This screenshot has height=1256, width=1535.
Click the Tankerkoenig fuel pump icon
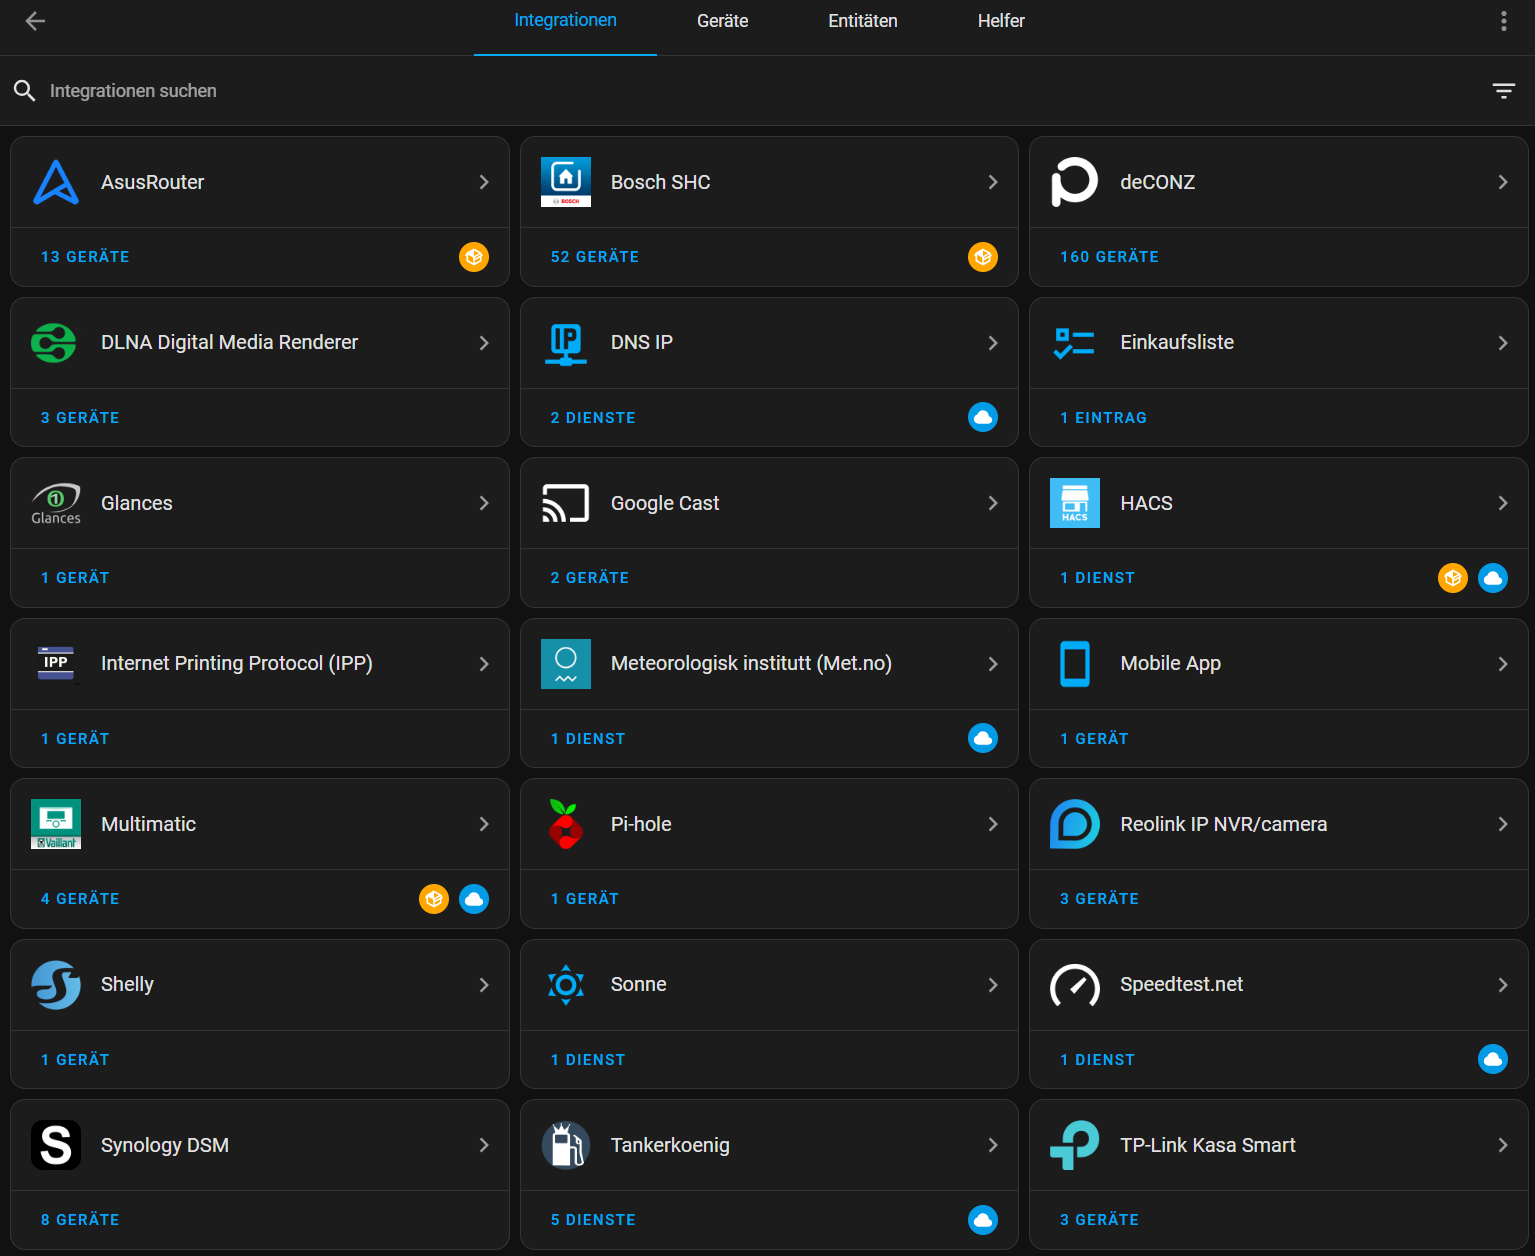coord(566,1145)
